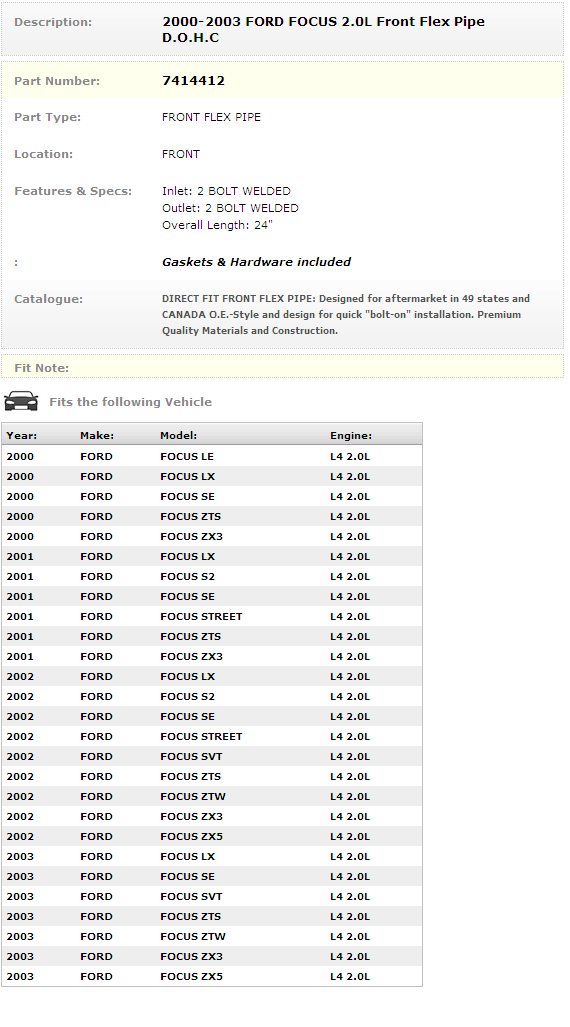
Task: Click the Catalogue label
Action: pyautogui.click(x=48, y=299)
